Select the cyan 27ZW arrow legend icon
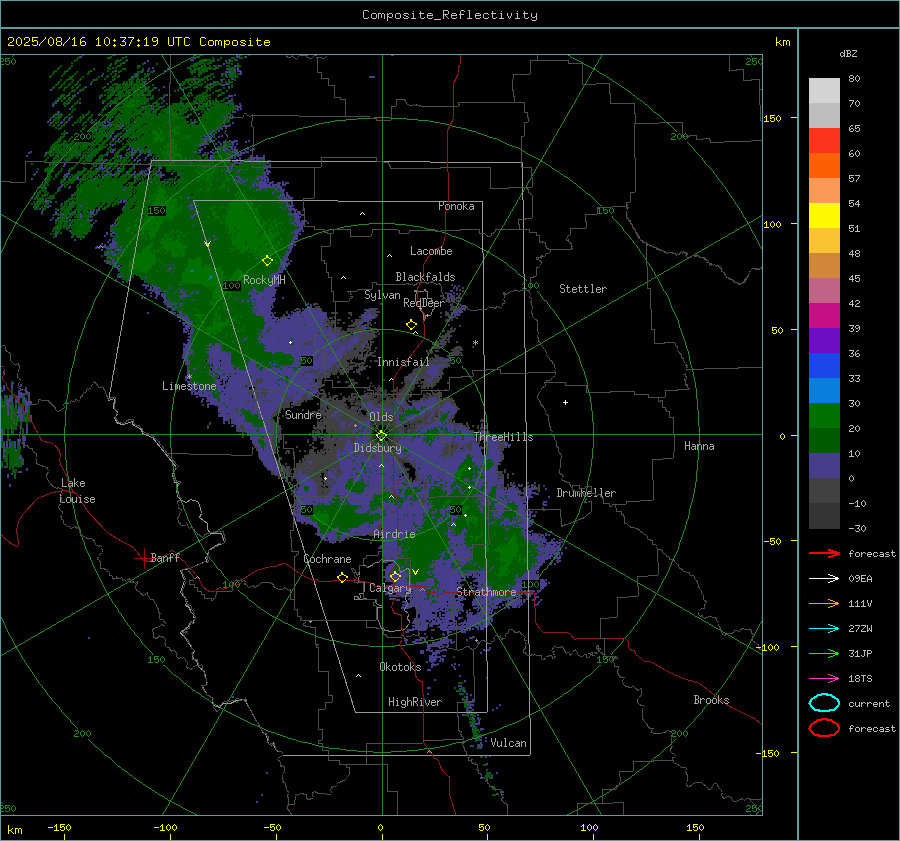900x841 pixels. (824, 629)
